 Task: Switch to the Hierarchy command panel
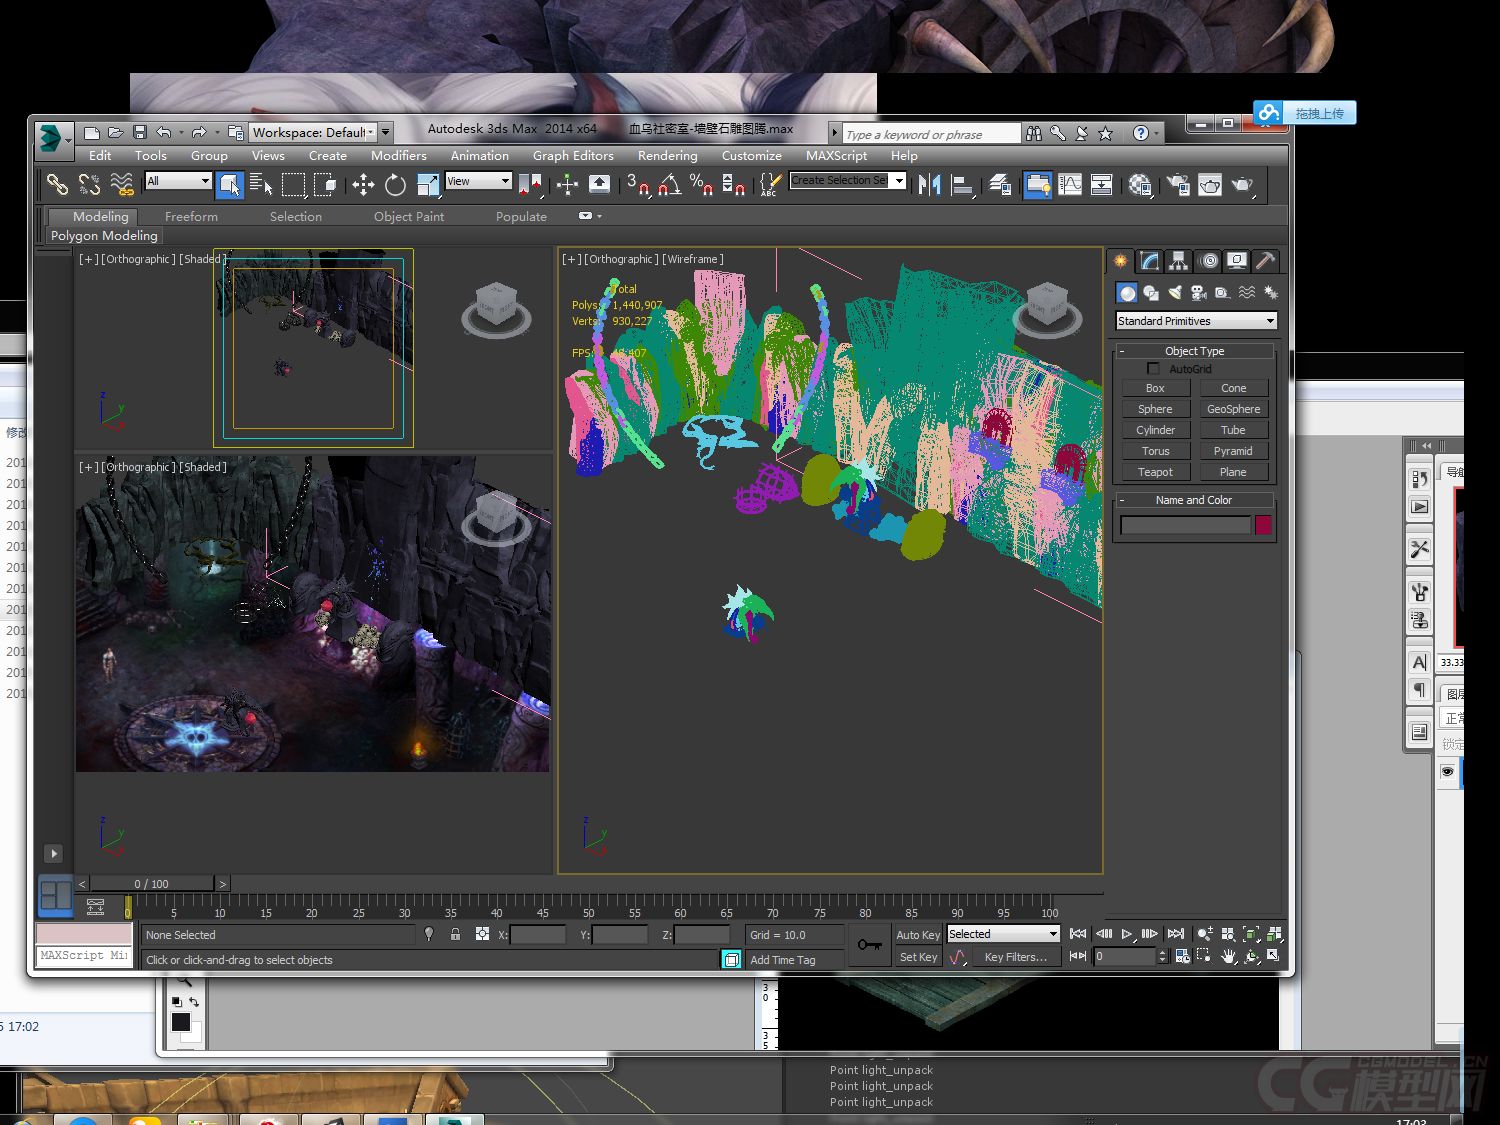tap(1179, 261)
